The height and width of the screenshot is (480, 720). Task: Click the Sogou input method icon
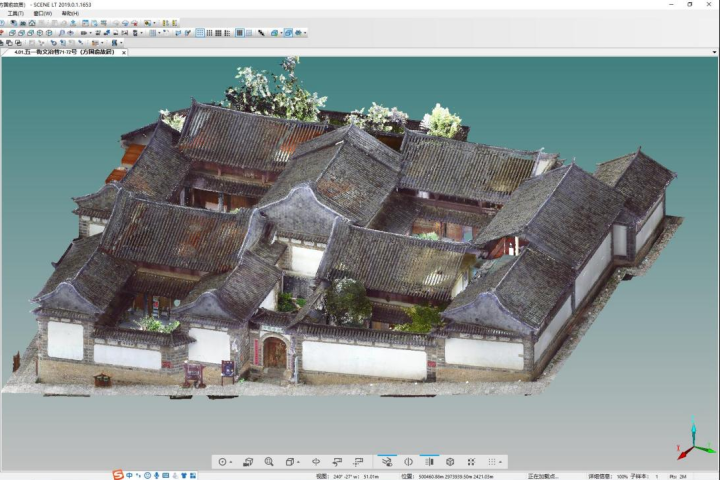pos(117,475)
